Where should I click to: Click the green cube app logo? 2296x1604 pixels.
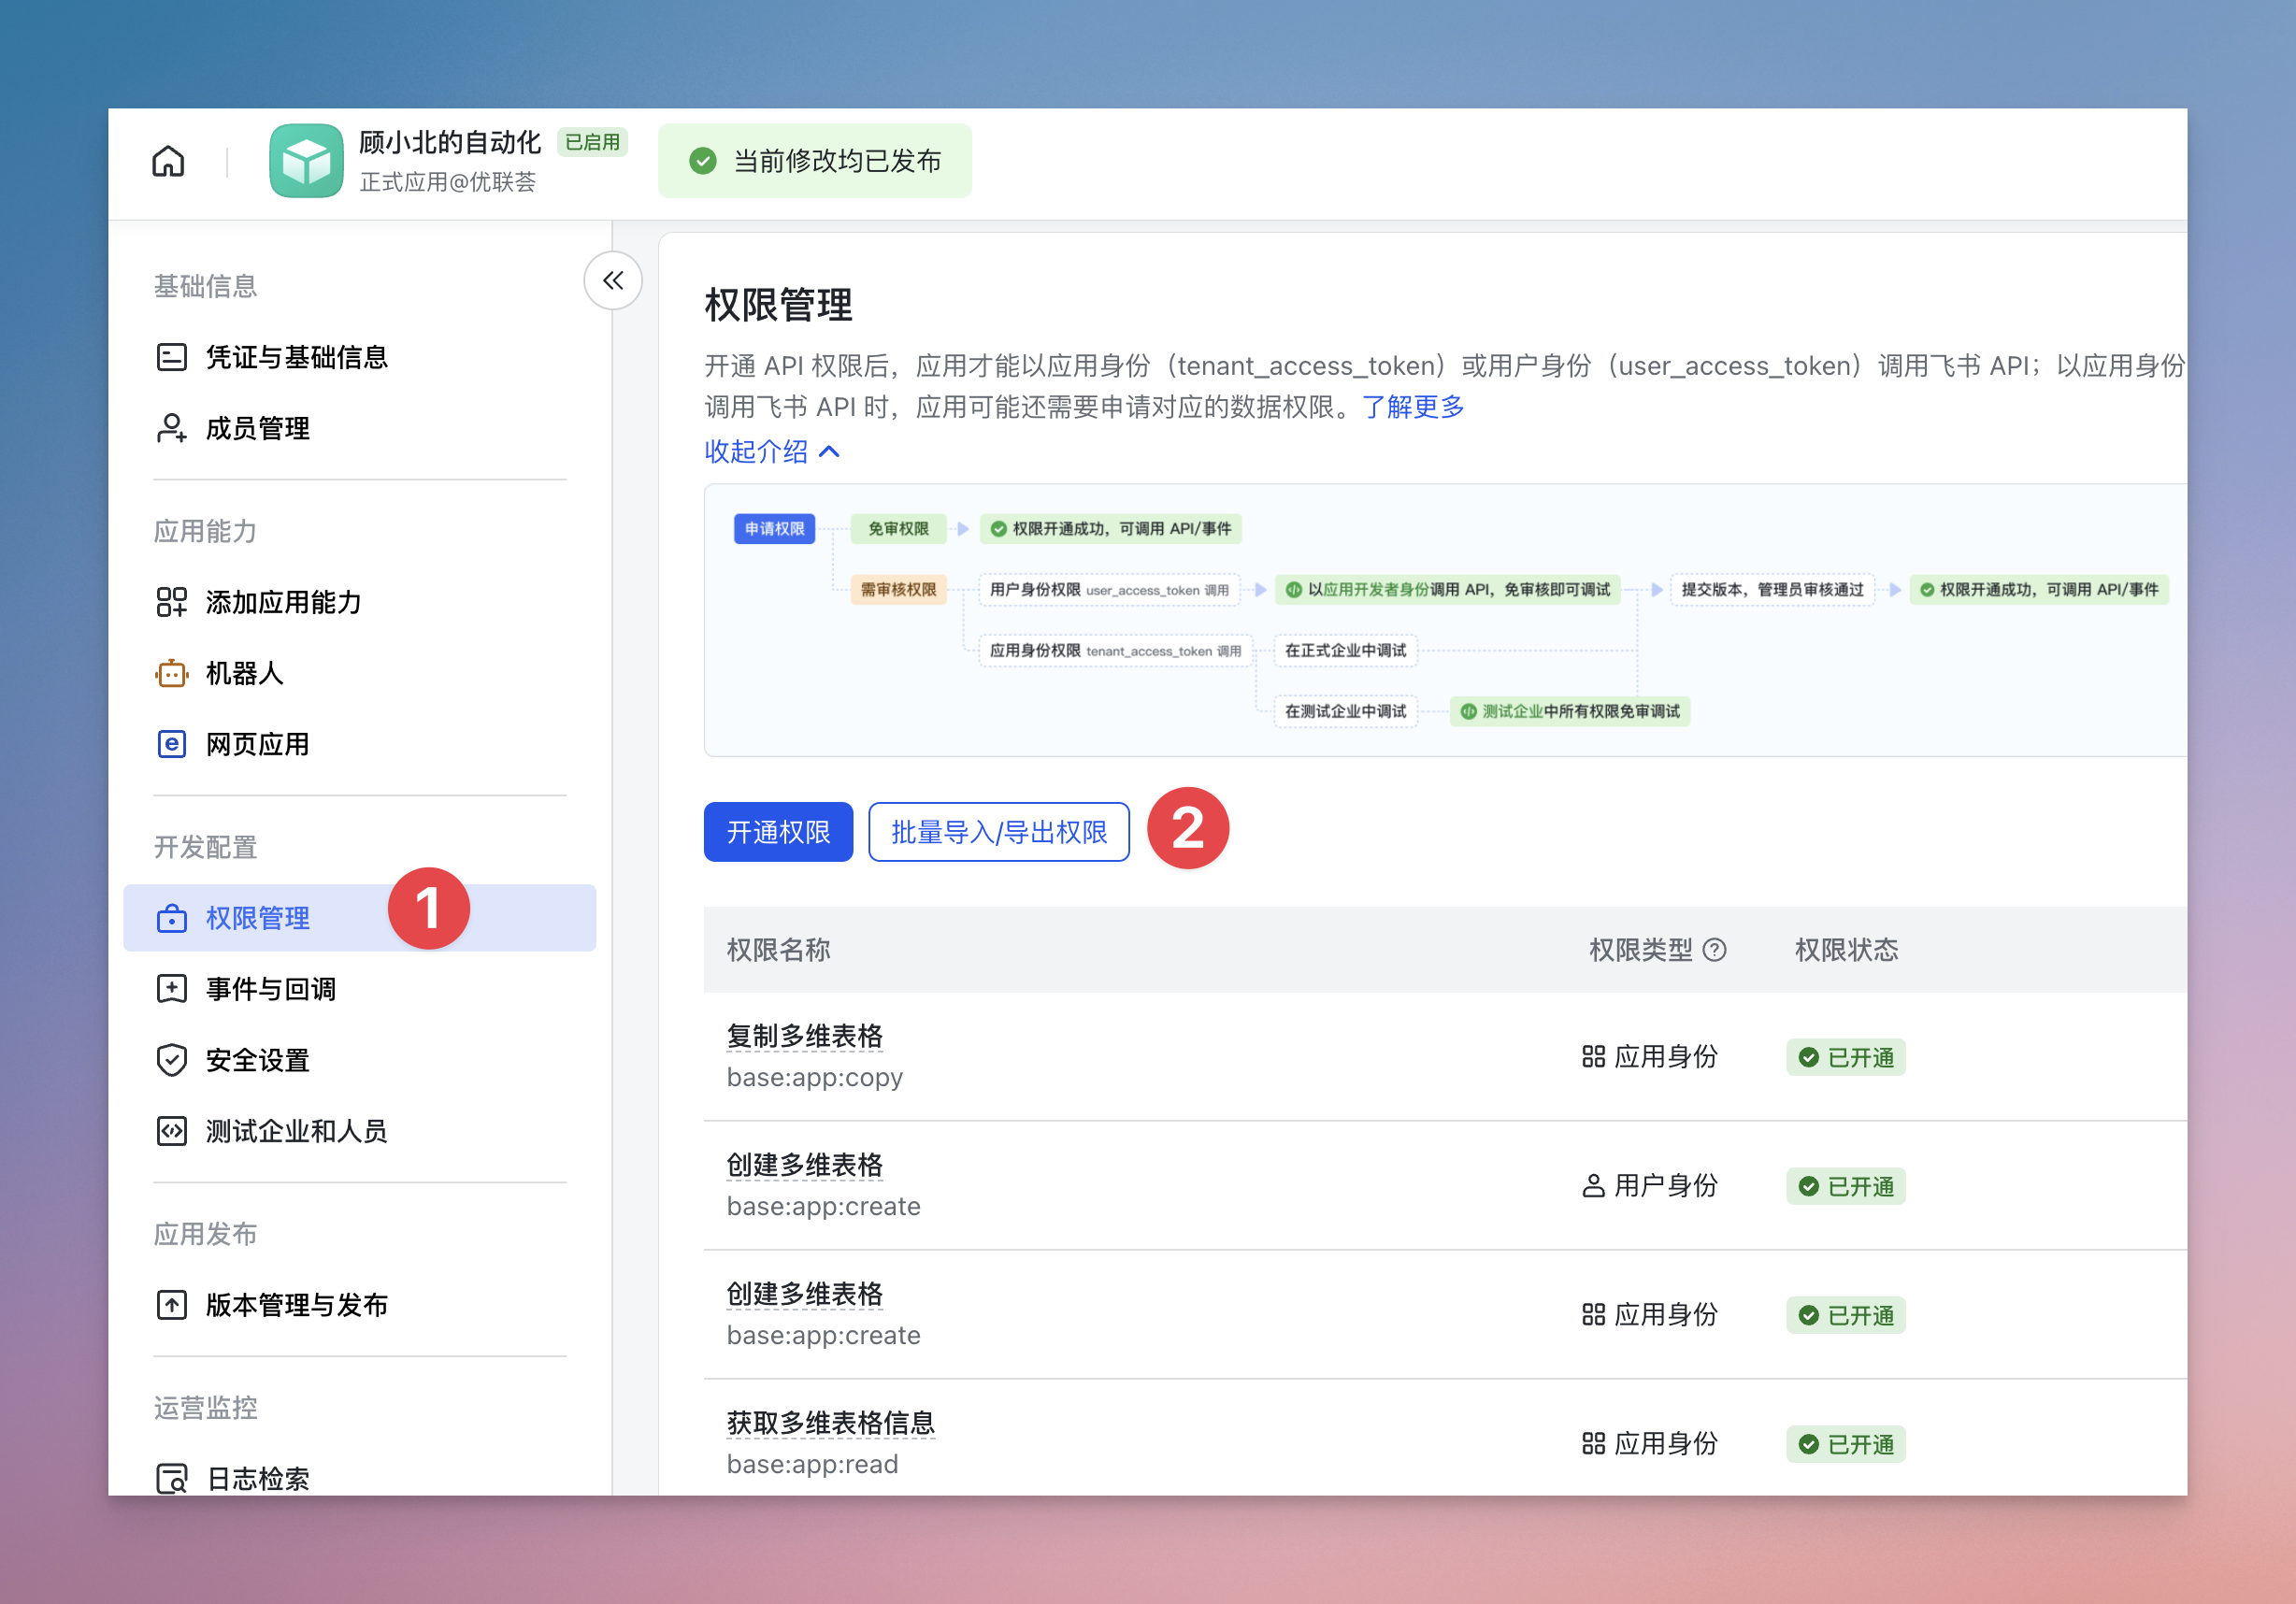pos(306,161)
